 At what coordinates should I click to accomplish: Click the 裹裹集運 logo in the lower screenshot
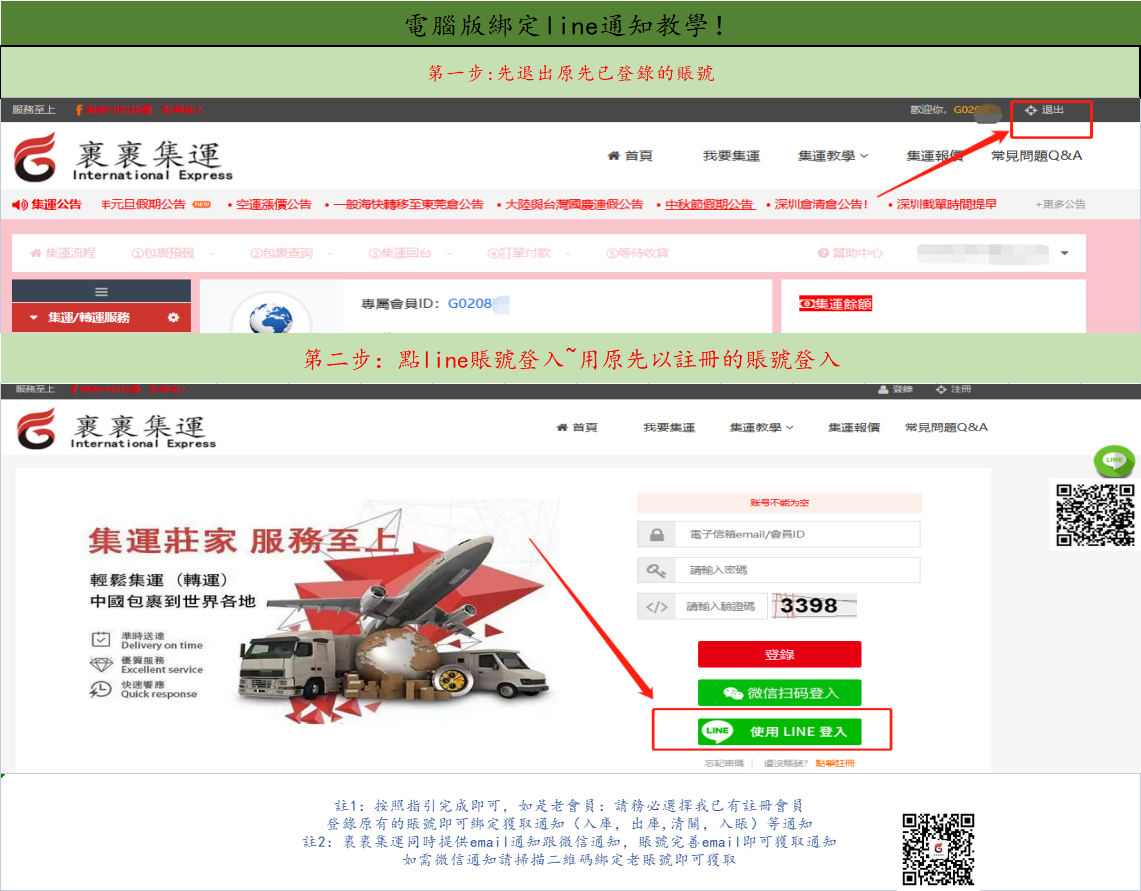[116, 429]
